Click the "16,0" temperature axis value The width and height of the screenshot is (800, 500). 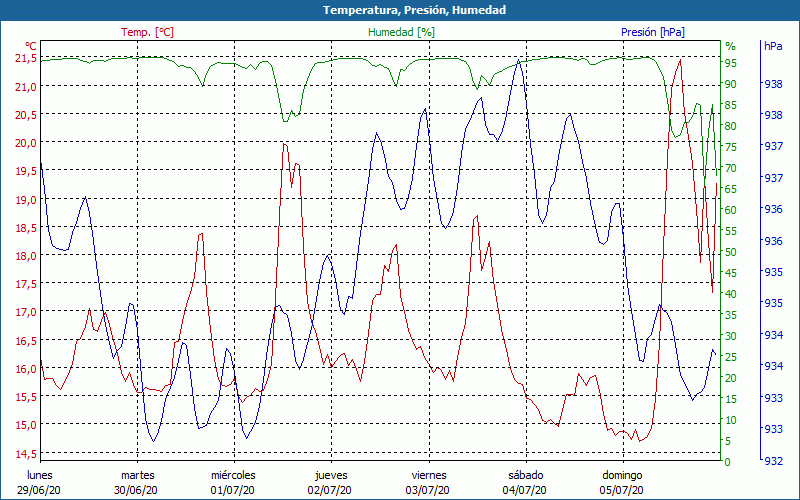[26, 368]
